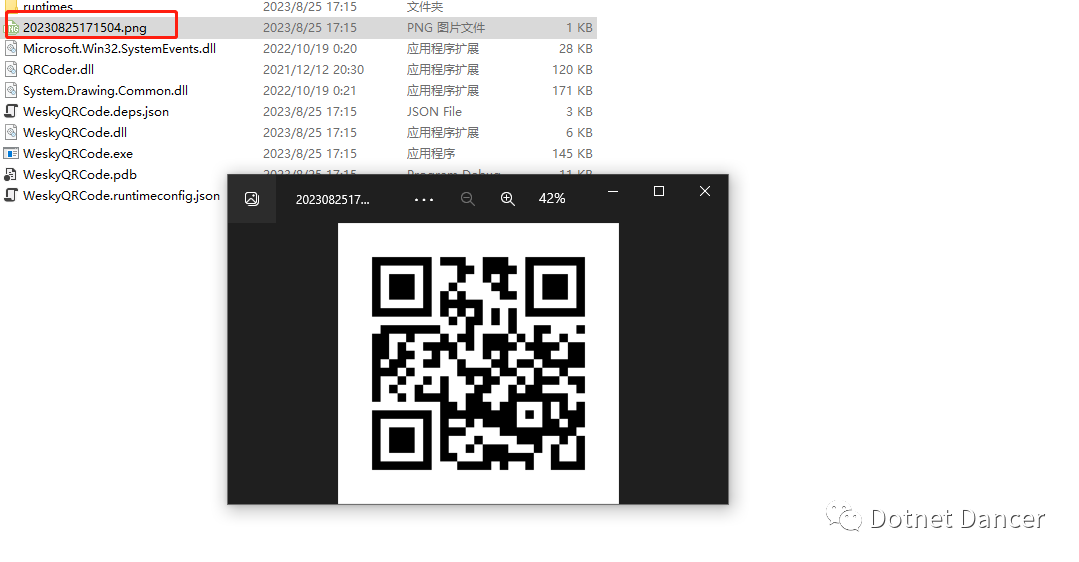This screenshot has width=1079, height=562.
Task: Click the 145 KB size cell
Action: (573, 153)
